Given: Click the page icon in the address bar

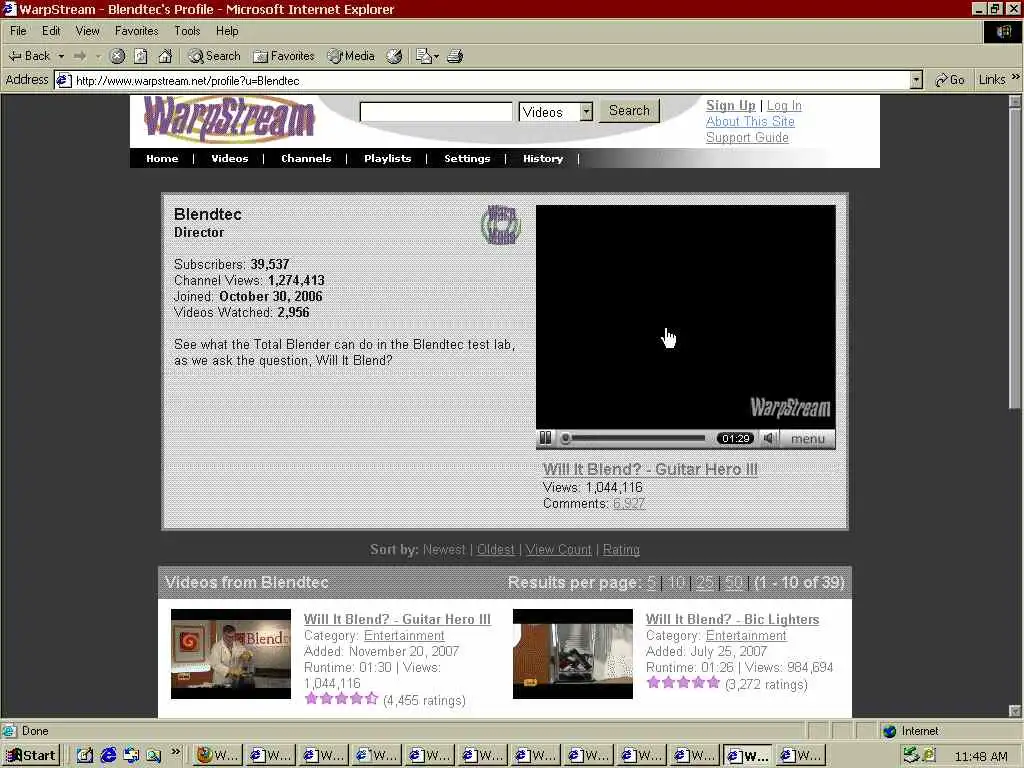Looking at the screenshot, I should 63,80.
